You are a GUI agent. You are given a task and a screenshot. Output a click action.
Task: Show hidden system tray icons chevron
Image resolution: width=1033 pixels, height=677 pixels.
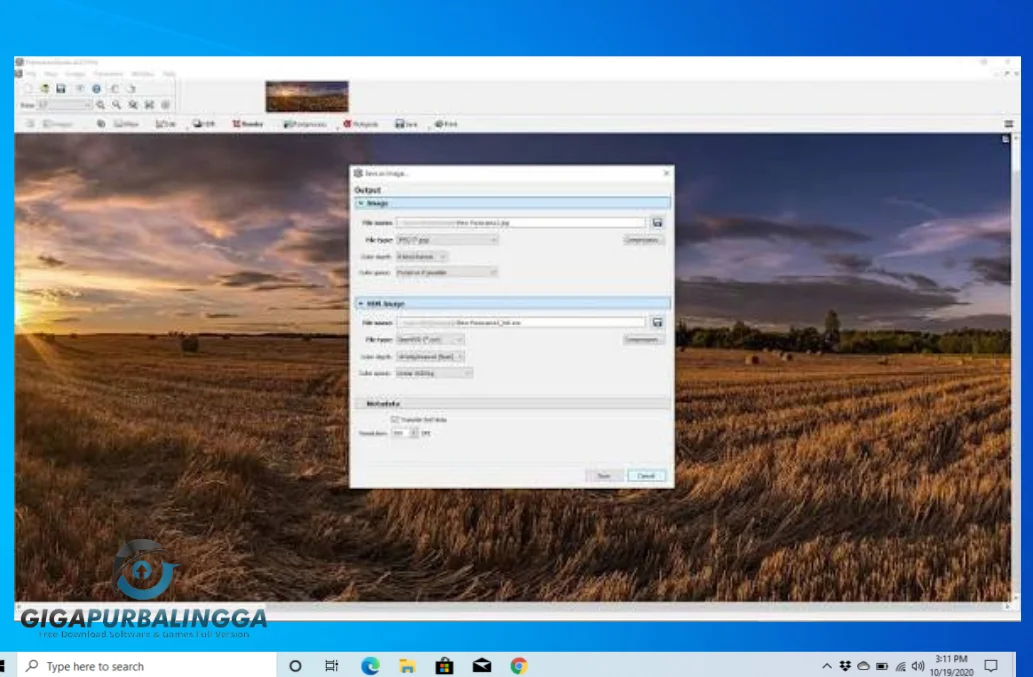pyautogui.click(x=826, y=666)
